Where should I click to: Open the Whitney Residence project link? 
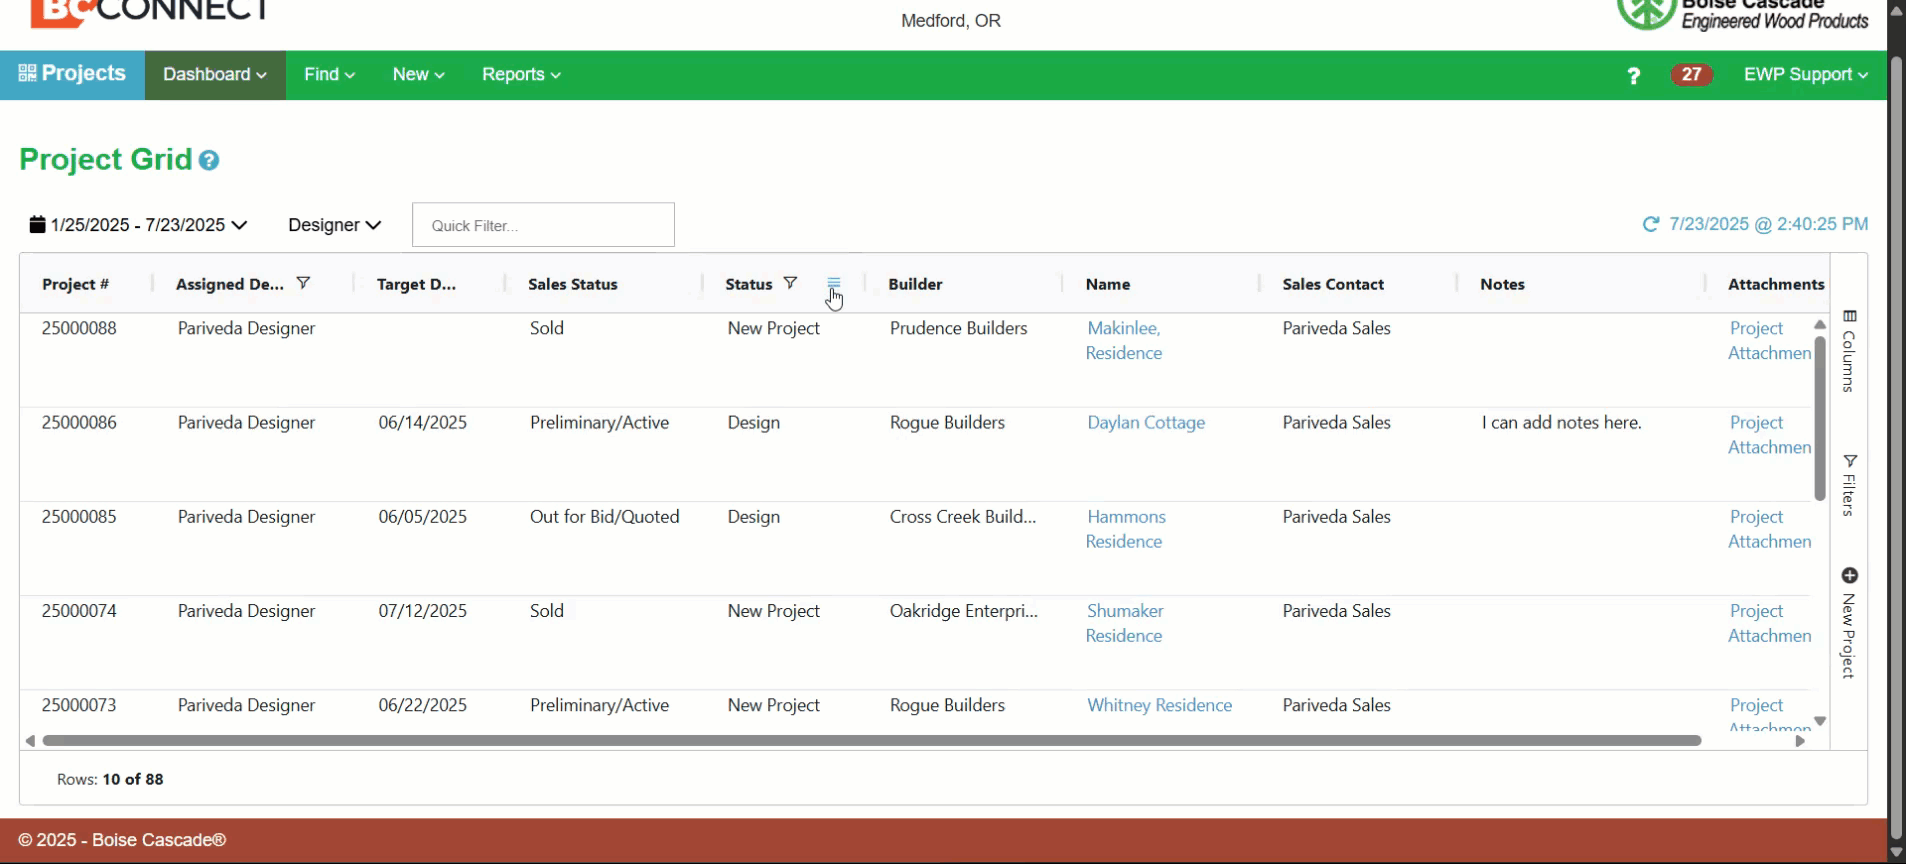tap(1159, 705)
